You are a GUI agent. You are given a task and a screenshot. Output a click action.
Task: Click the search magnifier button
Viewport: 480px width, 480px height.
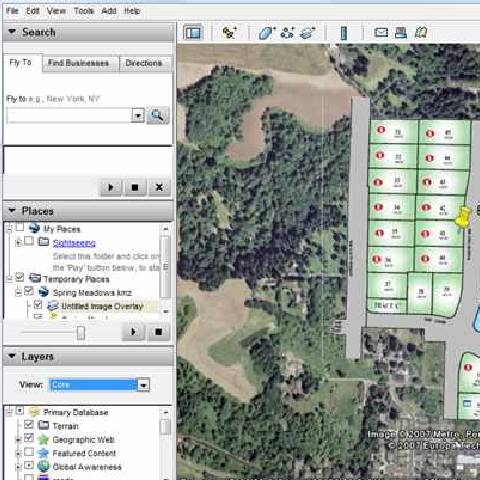click(157, 116)
